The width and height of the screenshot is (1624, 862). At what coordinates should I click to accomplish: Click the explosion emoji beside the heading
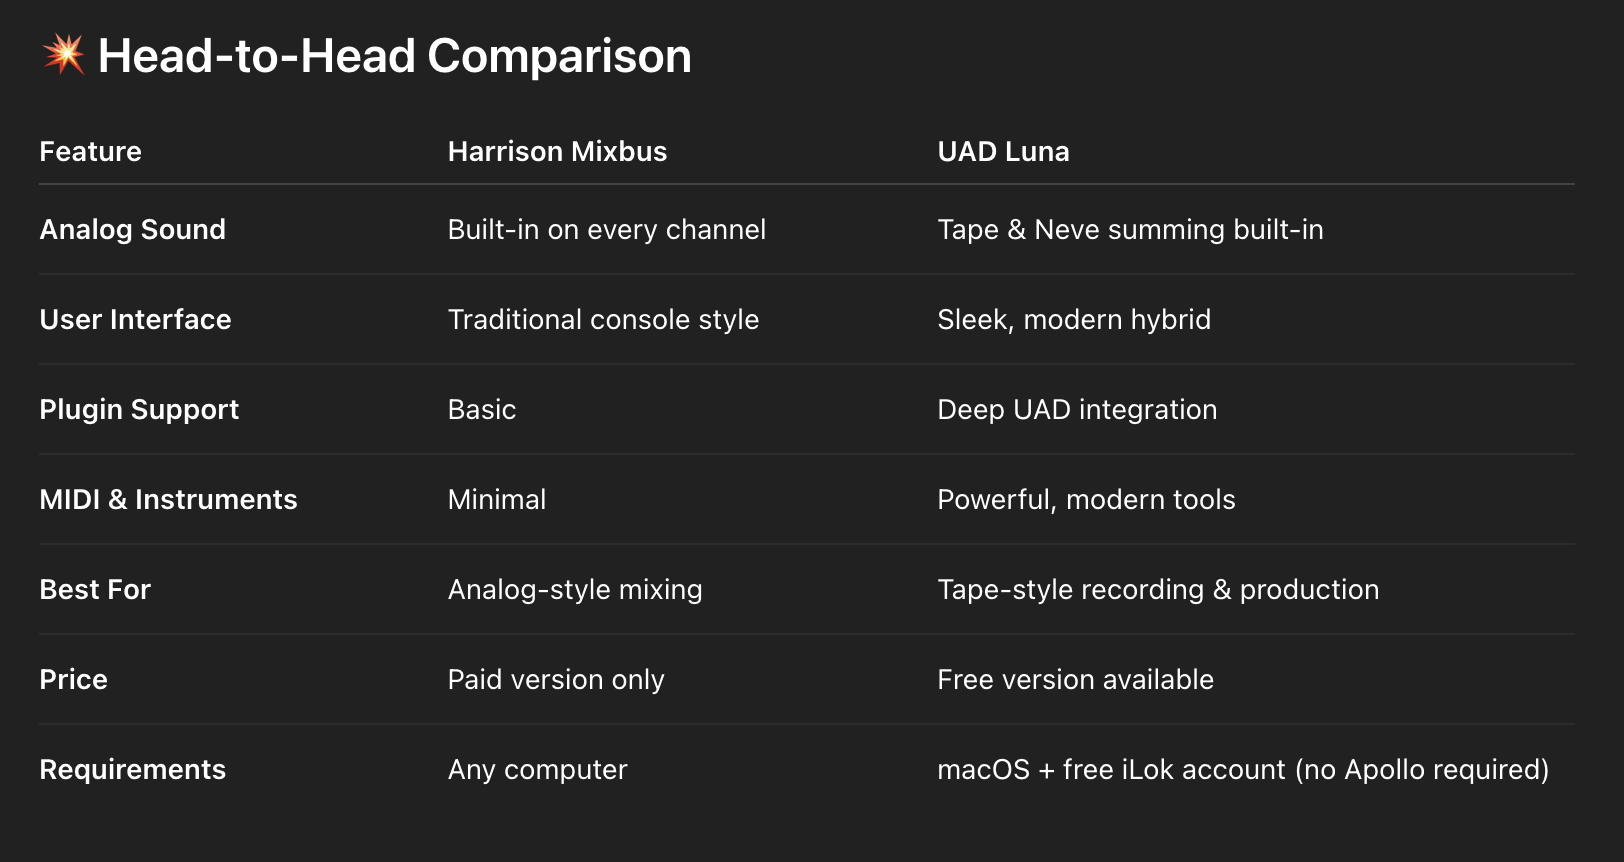64,54
